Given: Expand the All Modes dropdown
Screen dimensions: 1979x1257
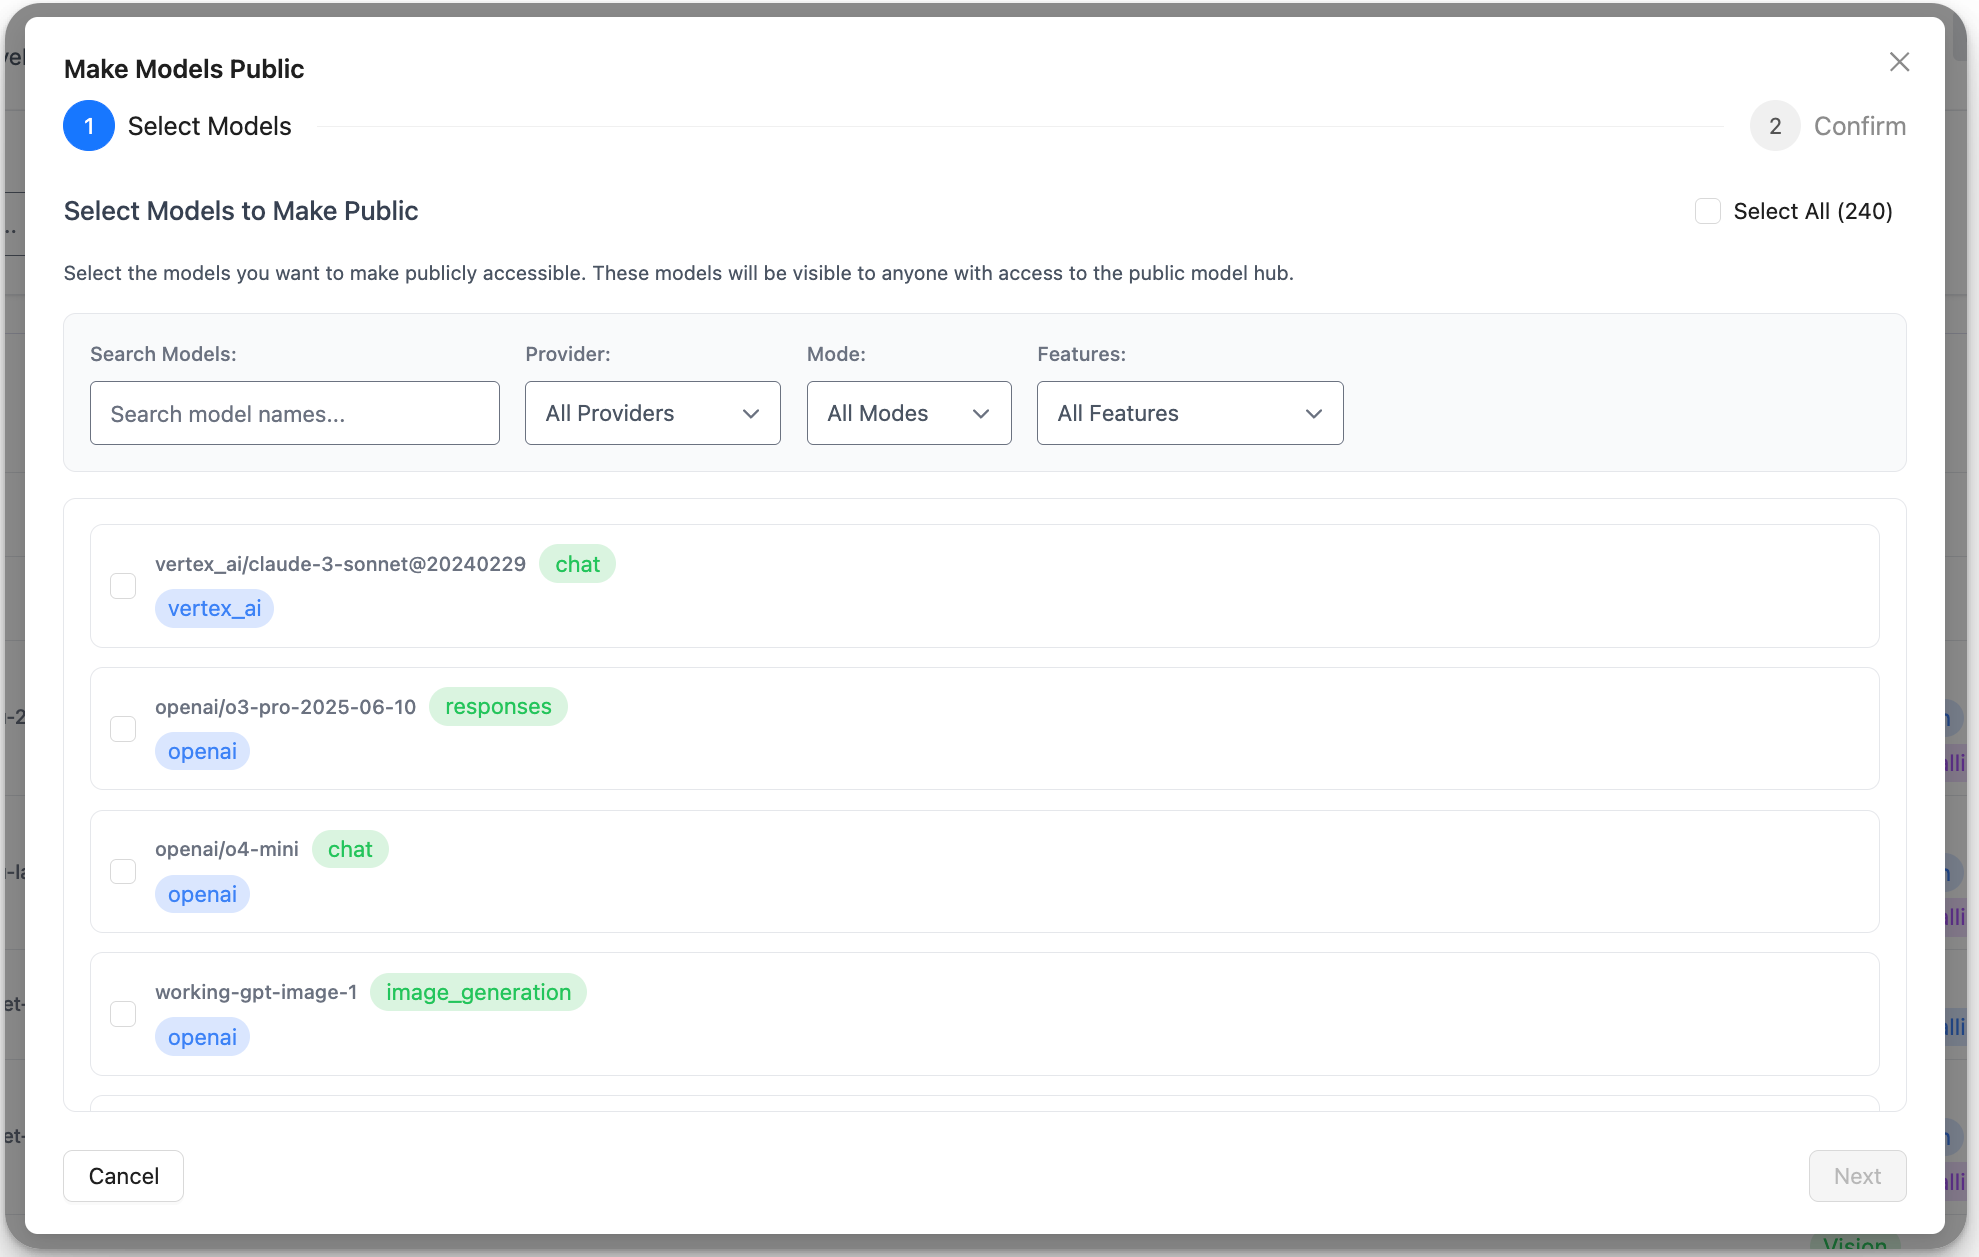Looking at the screenshot, I should coord(908,413).
